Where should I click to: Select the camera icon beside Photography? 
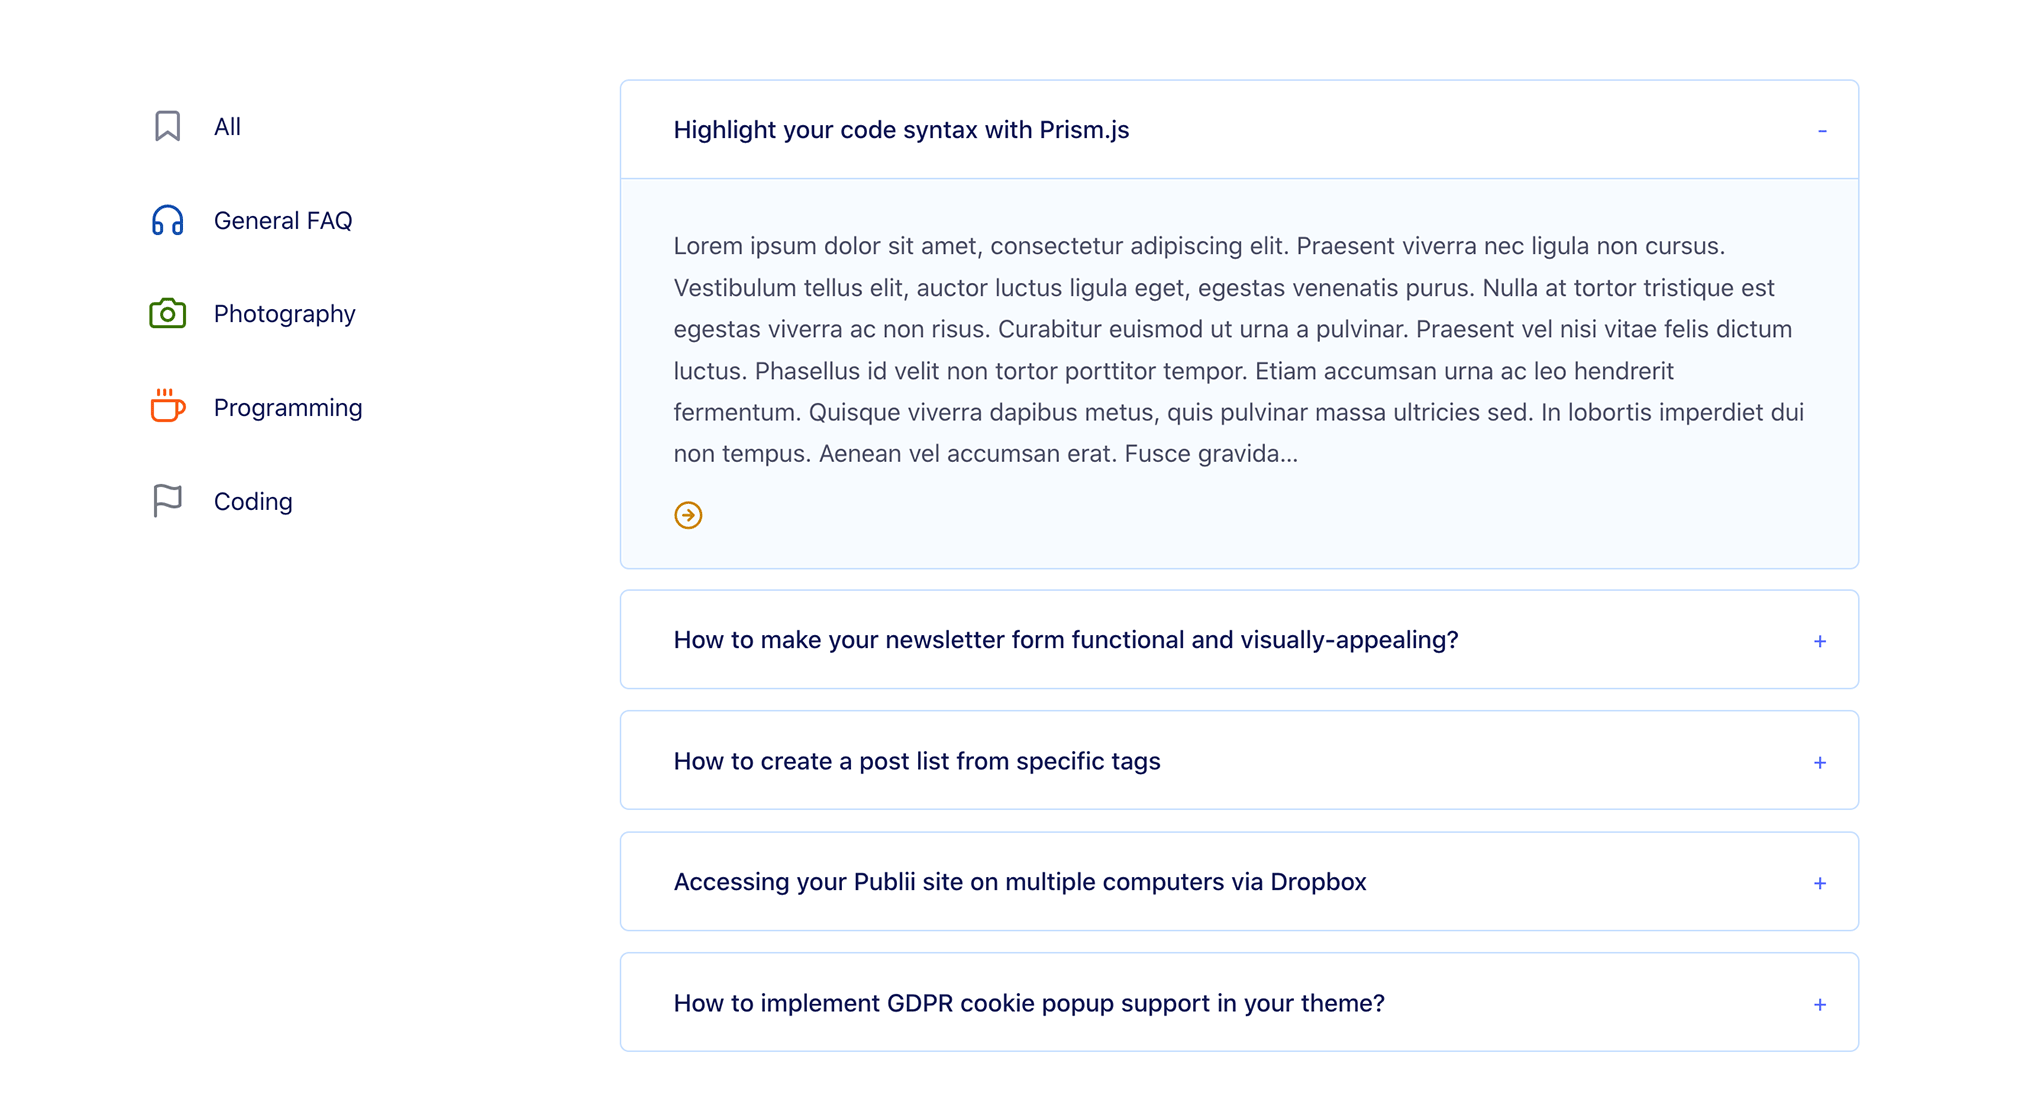click(167, 313)
